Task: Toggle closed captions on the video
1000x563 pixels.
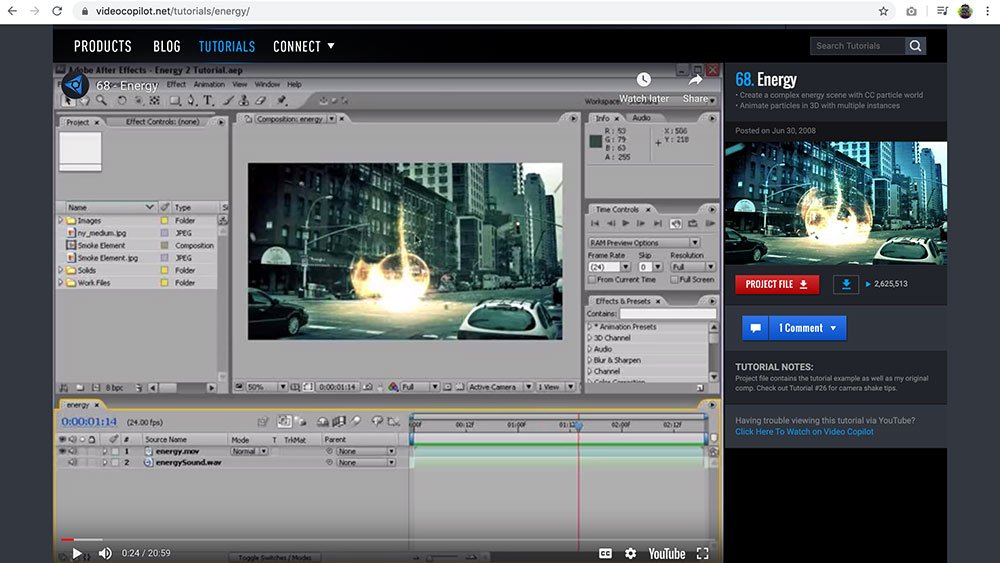Action: pyautogui.click(x=605, y=553)
